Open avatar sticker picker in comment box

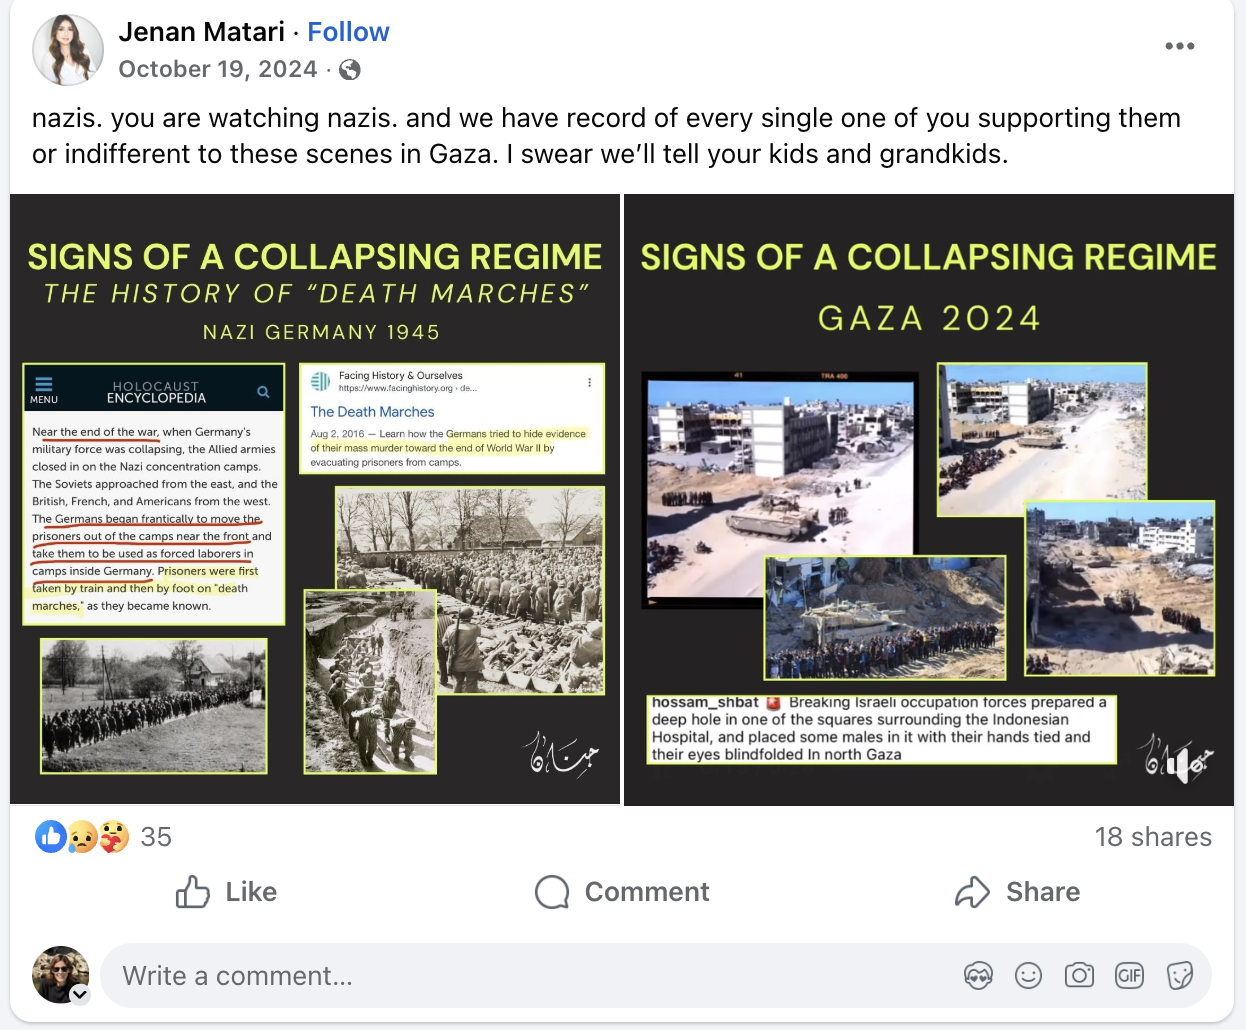tap(978, 975)
